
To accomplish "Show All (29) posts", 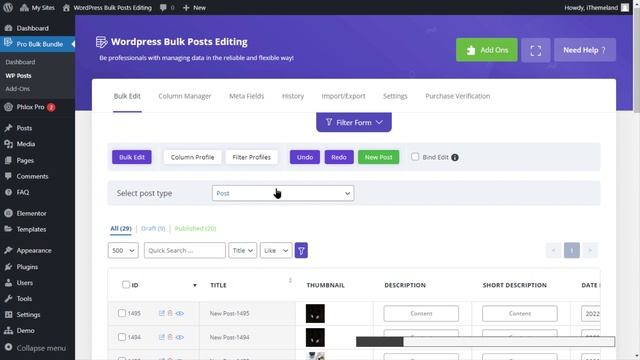I will coord(121,229).
